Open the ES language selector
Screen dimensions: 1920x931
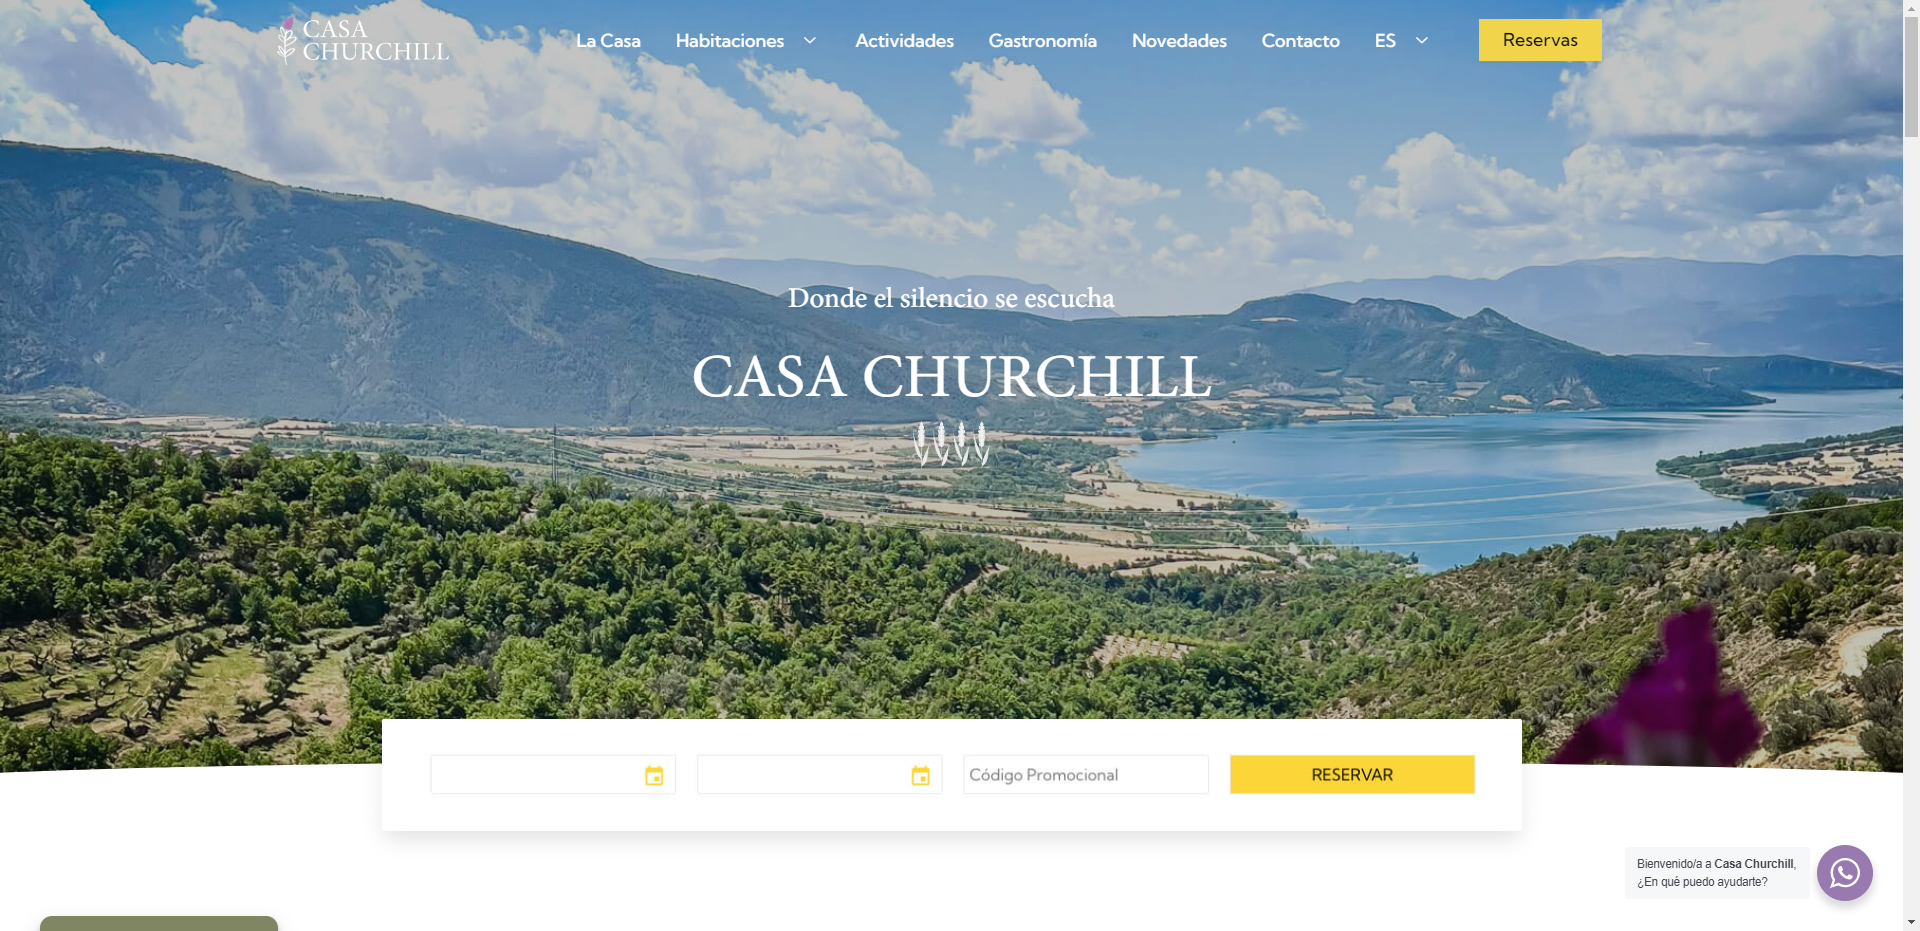(1385, 41)
